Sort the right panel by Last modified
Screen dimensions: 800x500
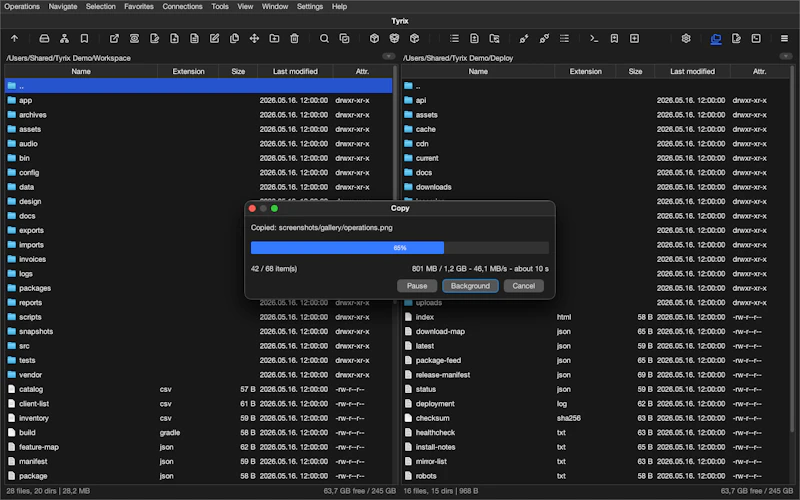pos(692,71)
